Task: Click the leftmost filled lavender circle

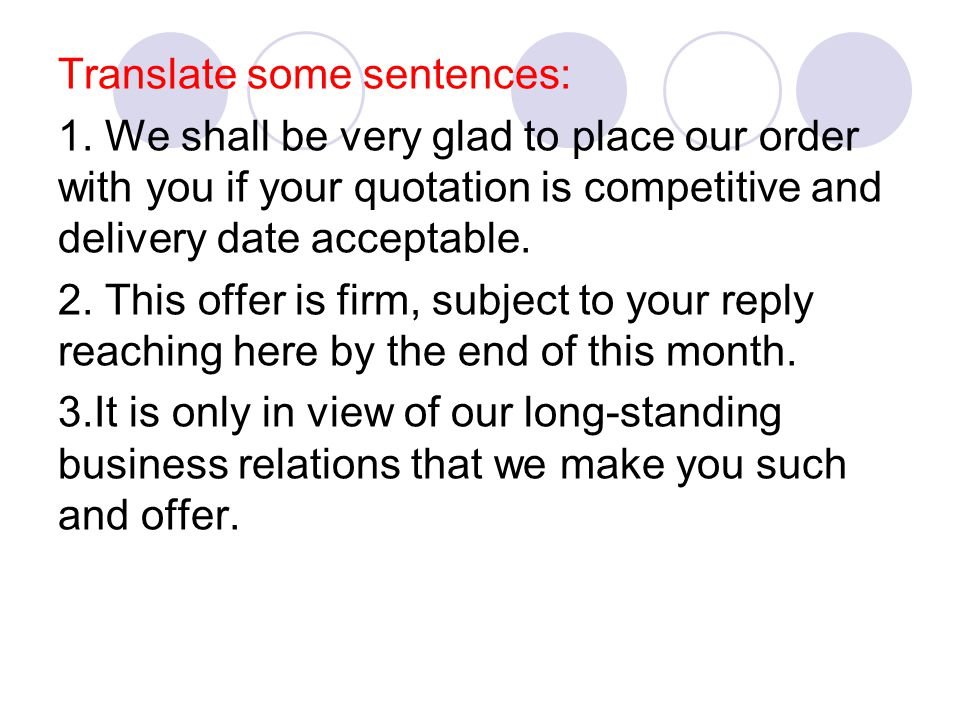Action: [x=171, y=91]
